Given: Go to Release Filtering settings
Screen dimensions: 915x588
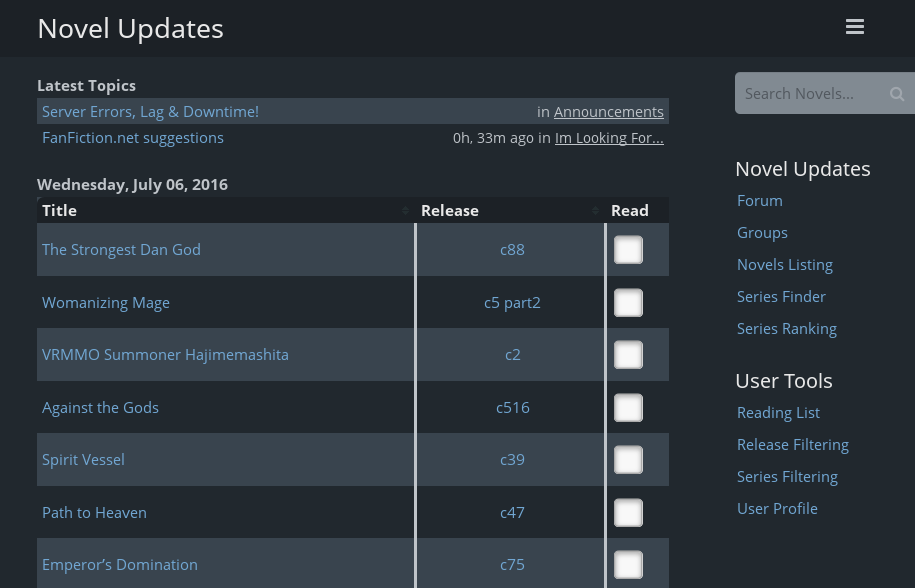Looking at the screenshot, I should point(792,444).
